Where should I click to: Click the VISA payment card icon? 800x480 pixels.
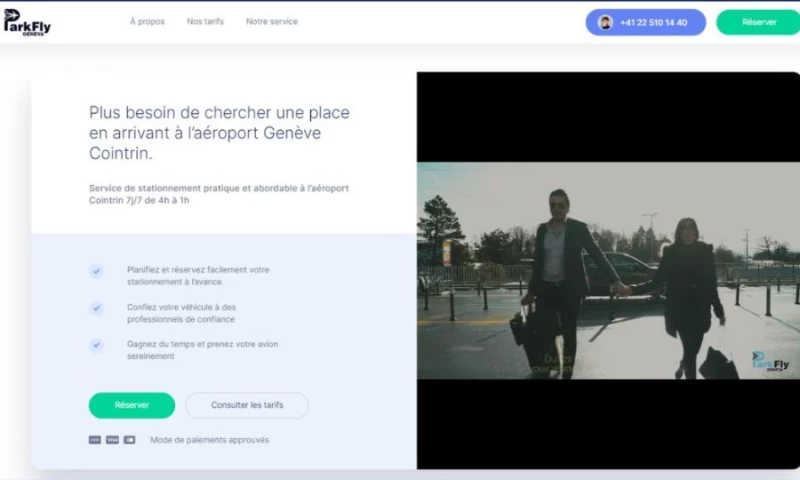tap(112, 440)
